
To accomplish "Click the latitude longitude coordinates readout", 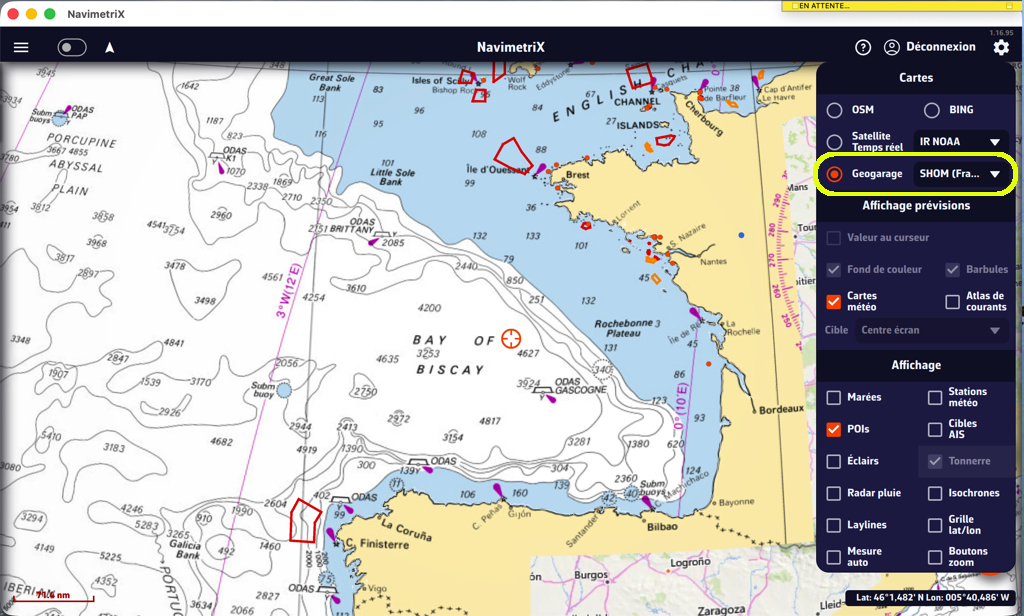I will [931, 597].
